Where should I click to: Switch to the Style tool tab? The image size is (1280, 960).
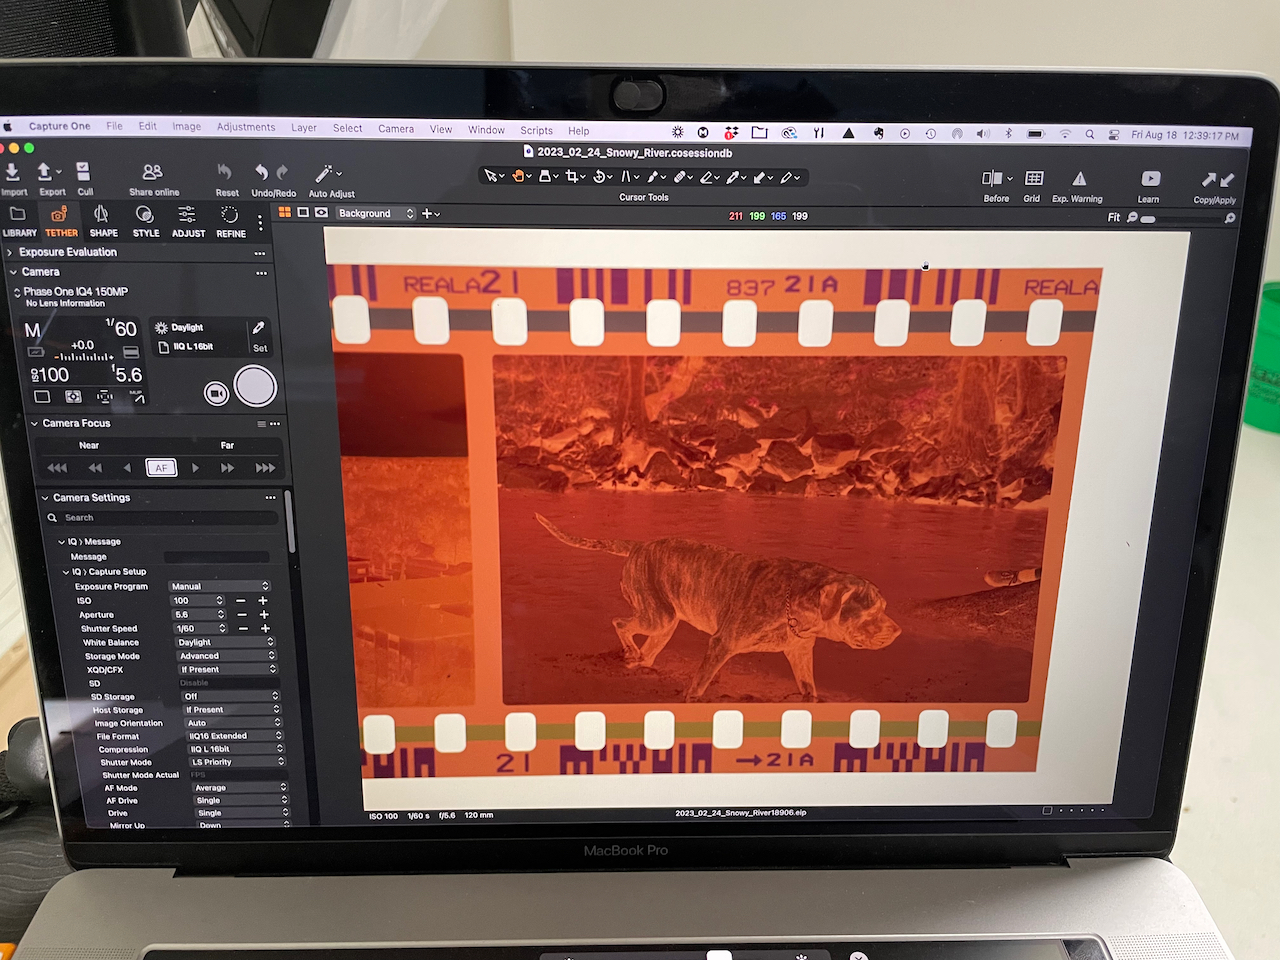click(x=146, y=222)
